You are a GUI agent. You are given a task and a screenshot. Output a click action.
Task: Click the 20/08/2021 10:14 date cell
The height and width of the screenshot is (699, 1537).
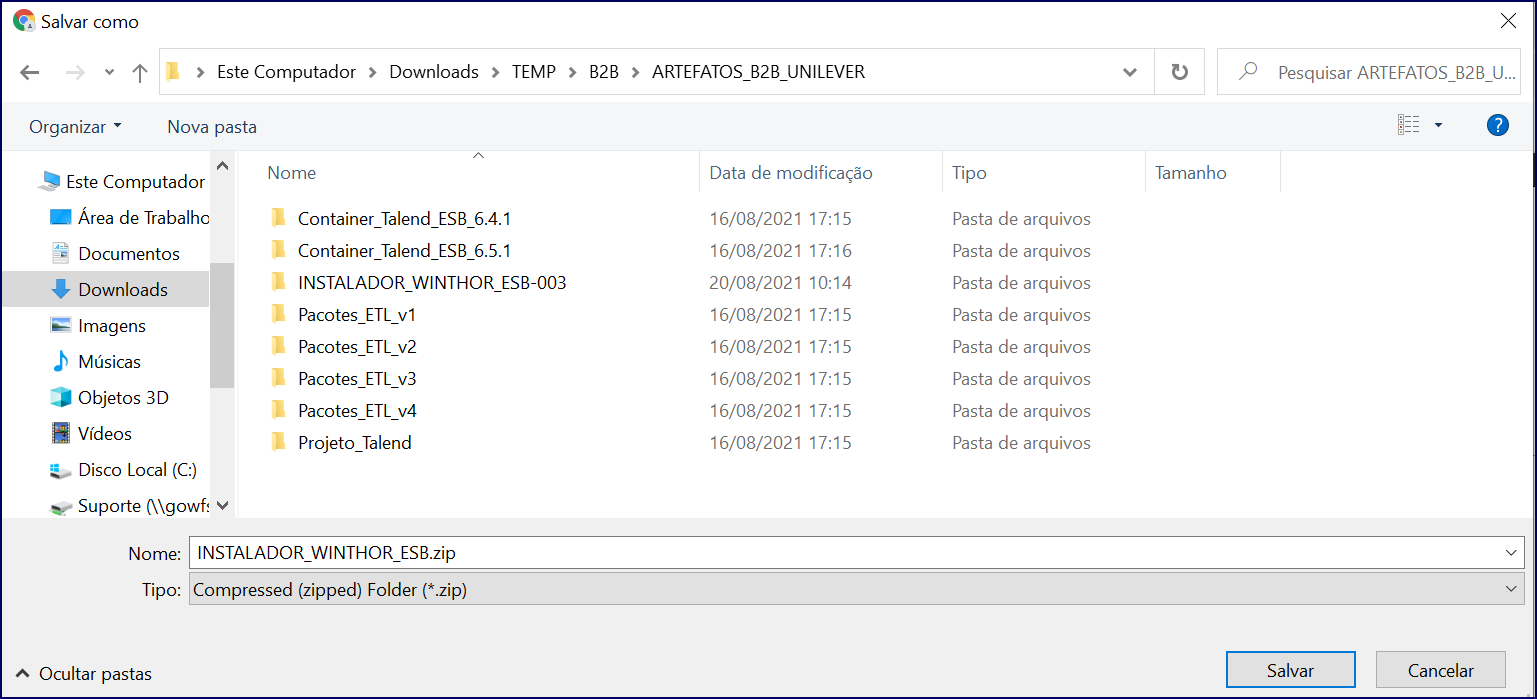780,283
